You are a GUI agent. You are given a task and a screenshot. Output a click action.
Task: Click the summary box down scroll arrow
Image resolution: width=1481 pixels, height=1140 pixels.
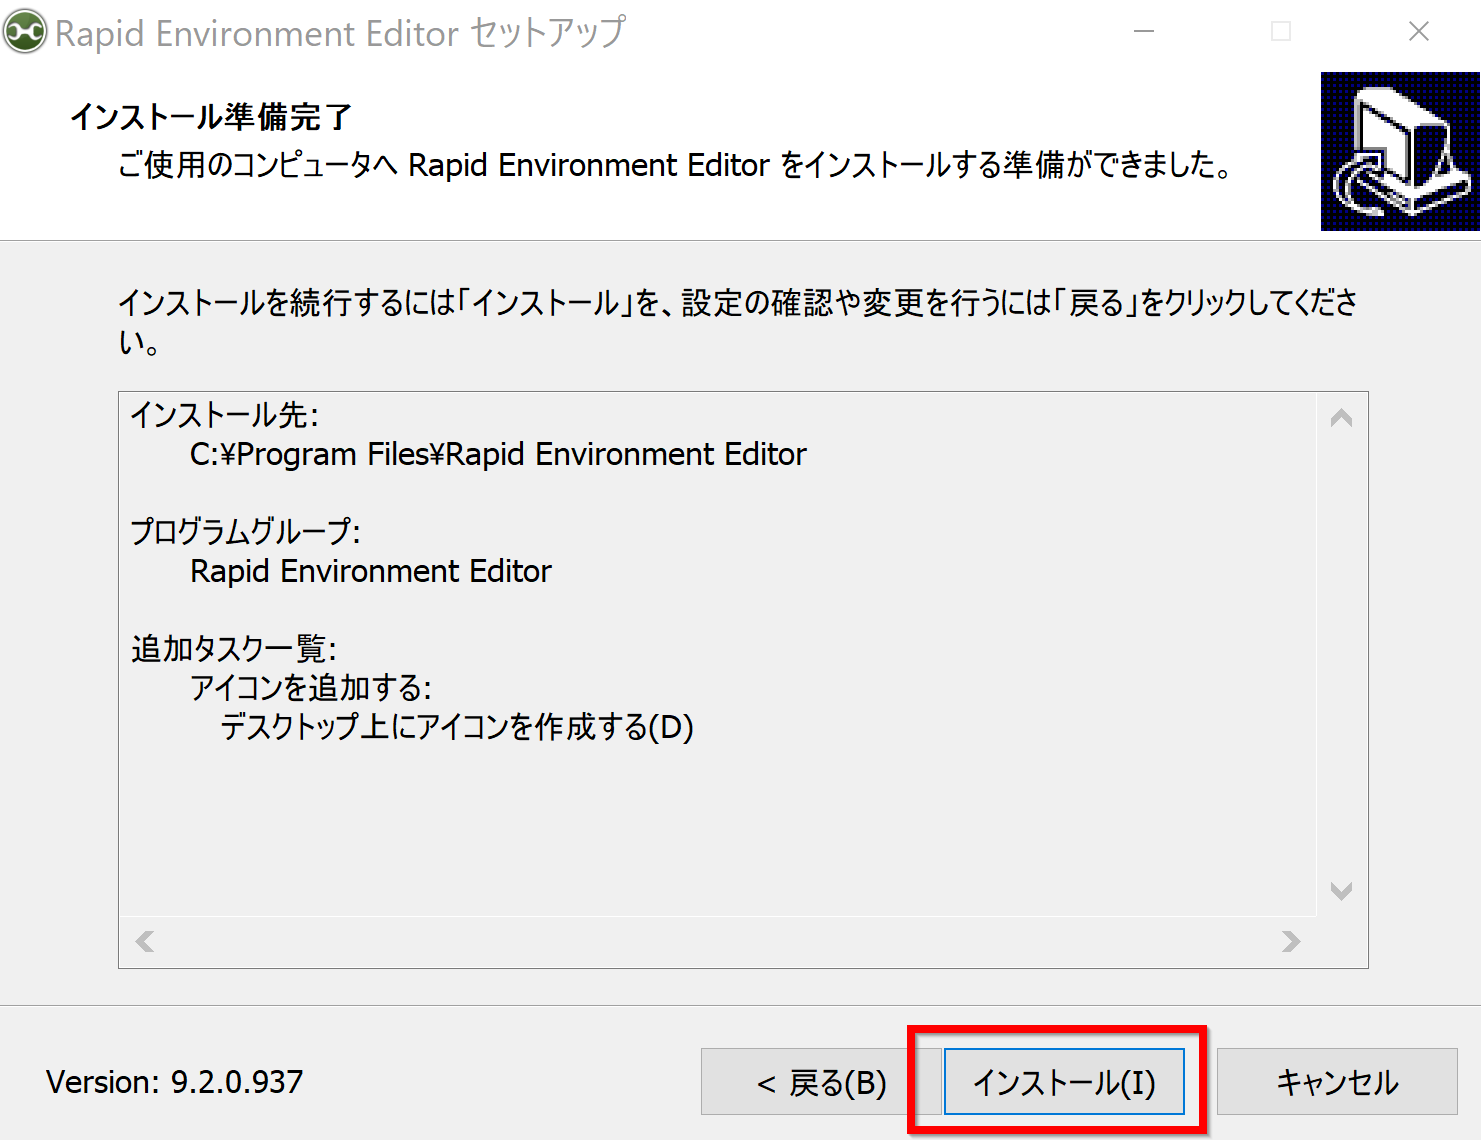pyautogui.click(x=1342, y=891)
